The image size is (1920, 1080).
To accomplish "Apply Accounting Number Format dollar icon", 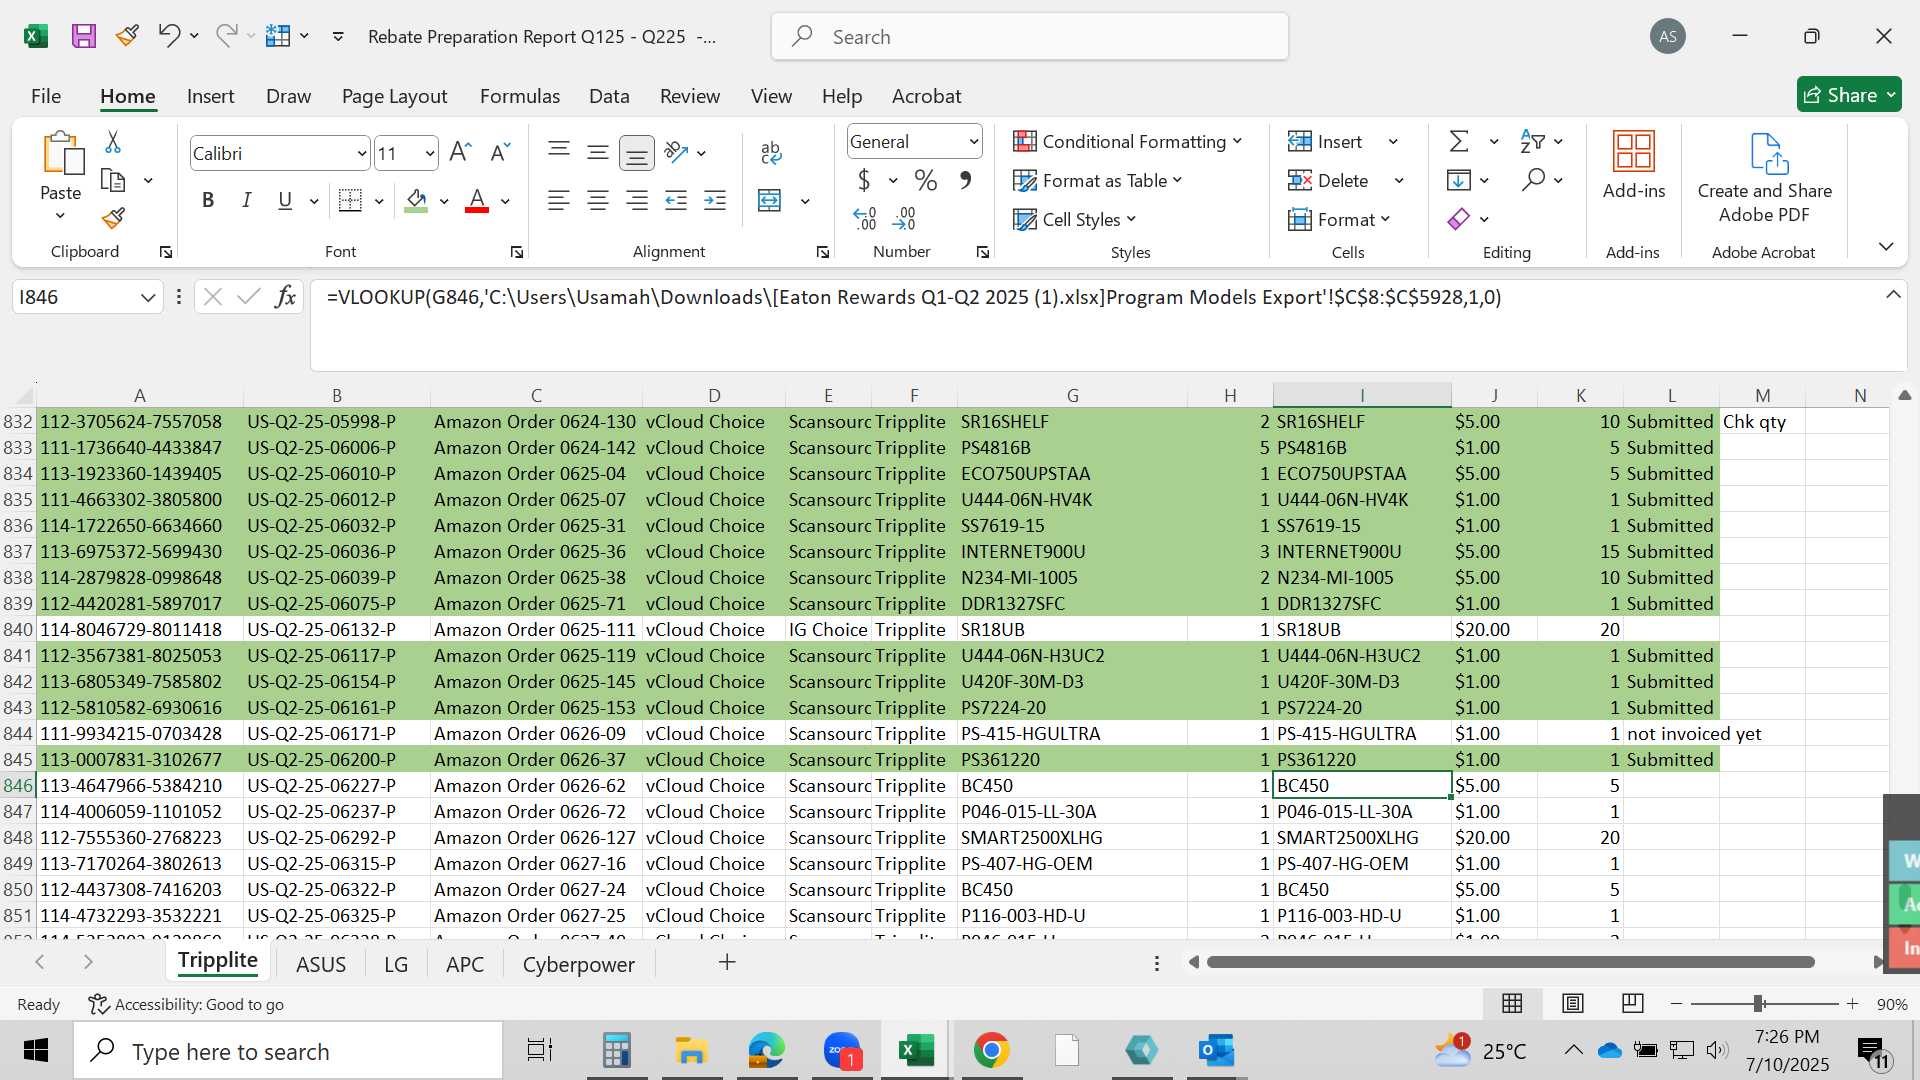I will 864,181.
